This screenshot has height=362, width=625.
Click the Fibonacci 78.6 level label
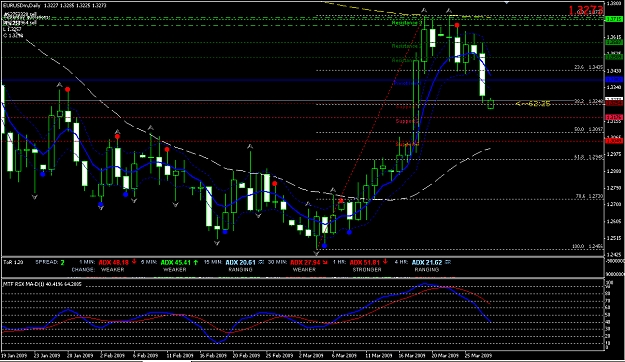tap(589, 197)
